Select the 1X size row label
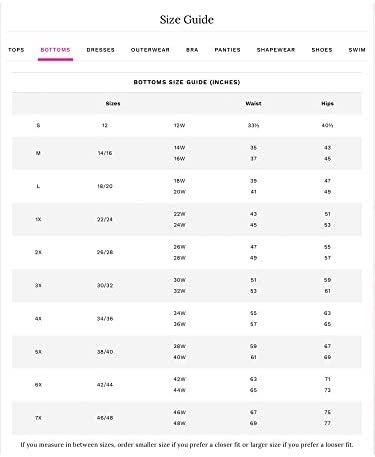Image resolution: width=375 pixels, height=457 pixels. click(38, 219)
